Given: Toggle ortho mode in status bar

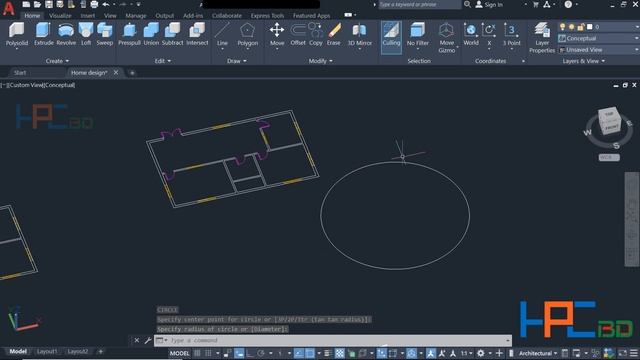Looking at the screenshot, I should point(249,353).
